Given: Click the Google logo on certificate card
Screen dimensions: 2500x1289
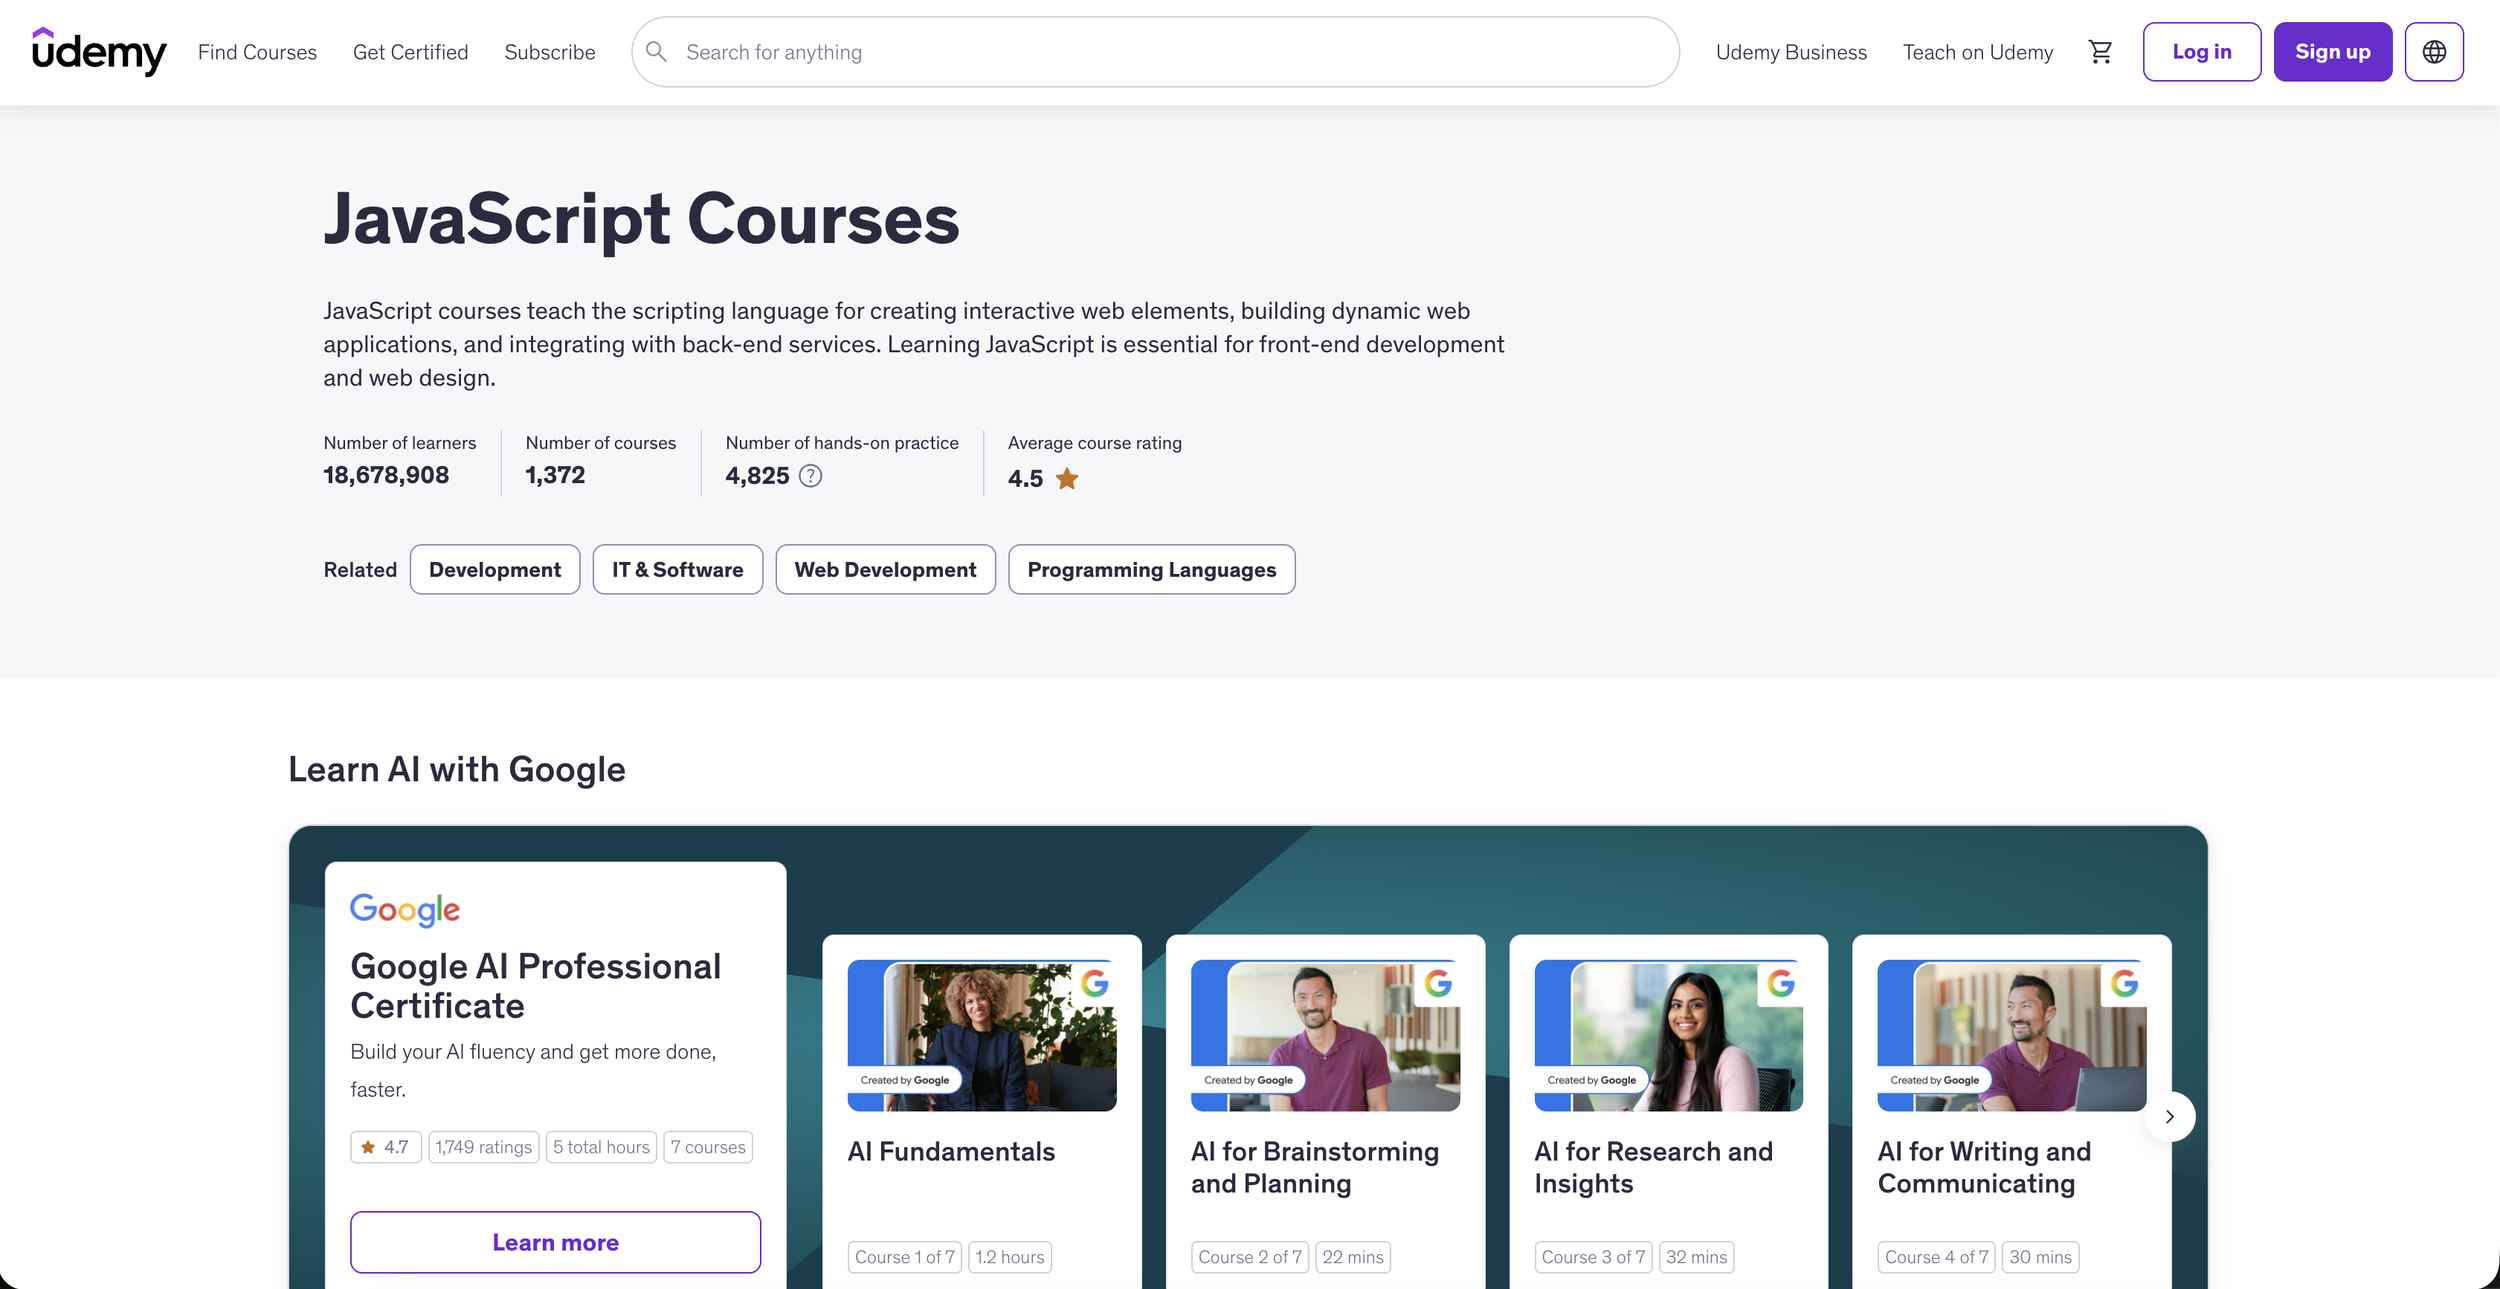Looking at the screenshot, I should (405, 910).
